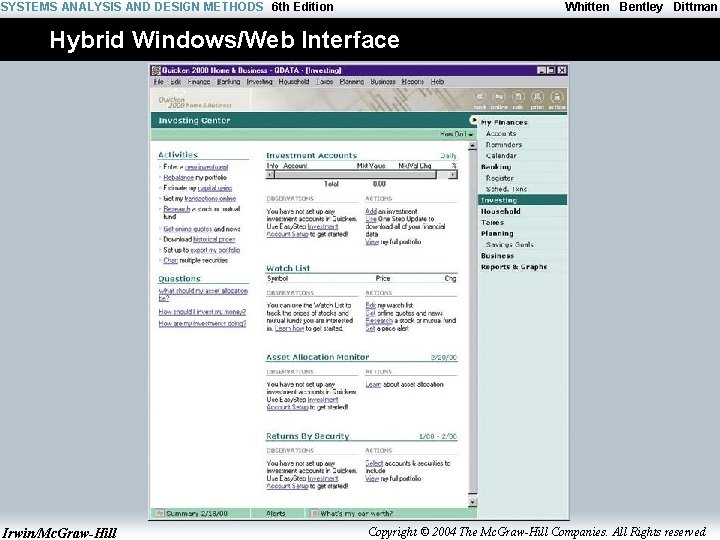The image size is (720, 540).
Task: Click Set a price alert link
Action: [x=370, y=329]
